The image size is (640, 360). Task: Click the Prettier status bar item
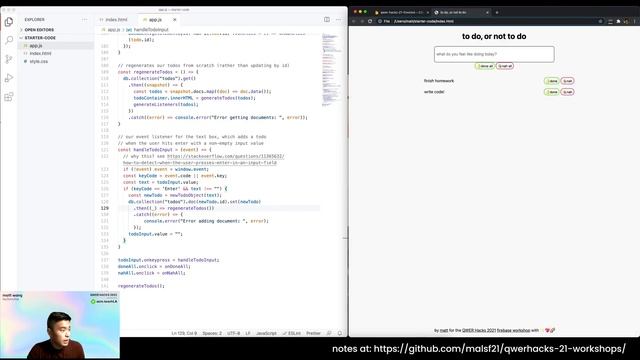pyautogui.click(x=313, y=333)
